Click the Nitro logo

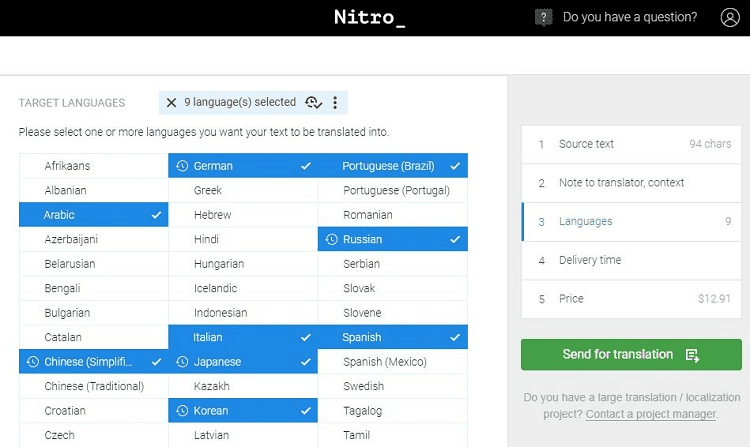coord(370,17)
